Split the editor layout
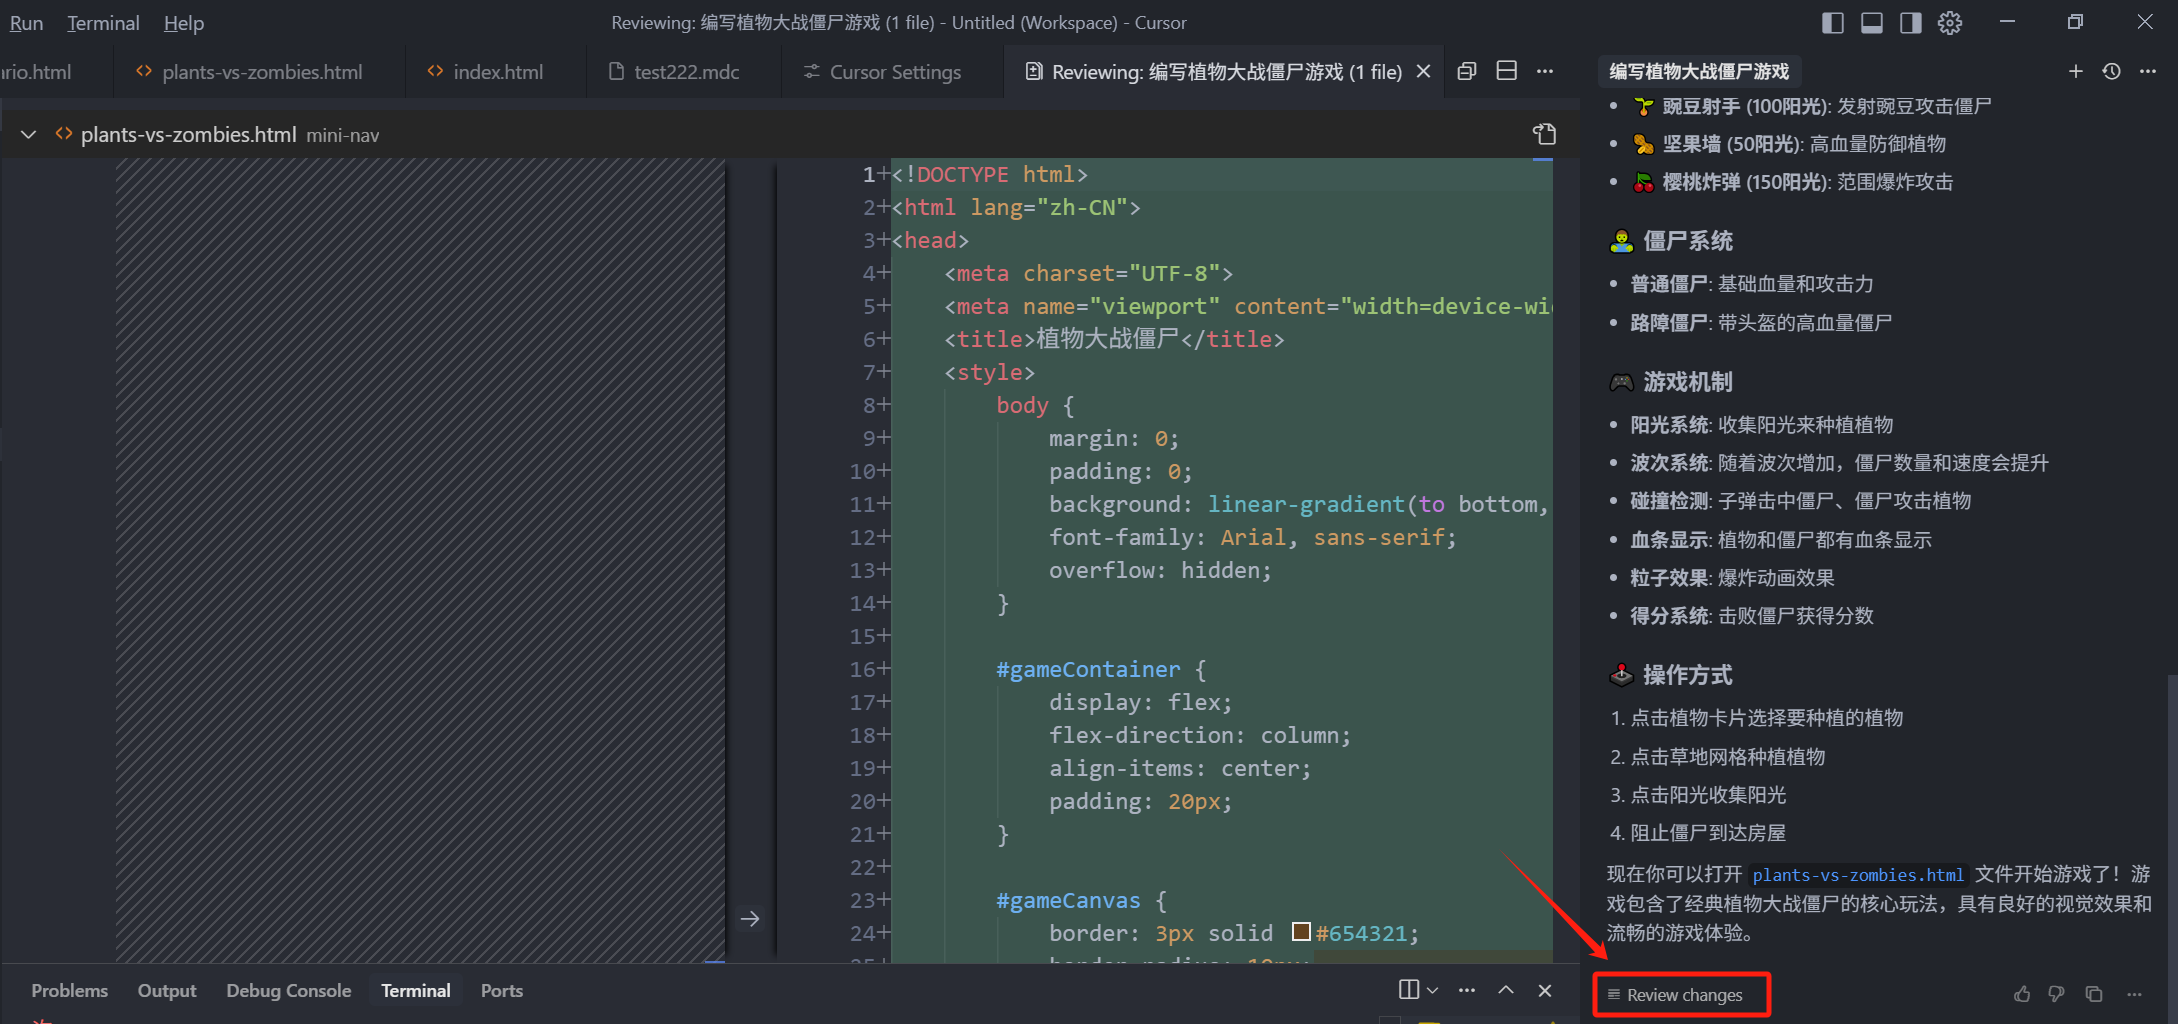Screen dimensions: 2178x1024 point(1507,70)
